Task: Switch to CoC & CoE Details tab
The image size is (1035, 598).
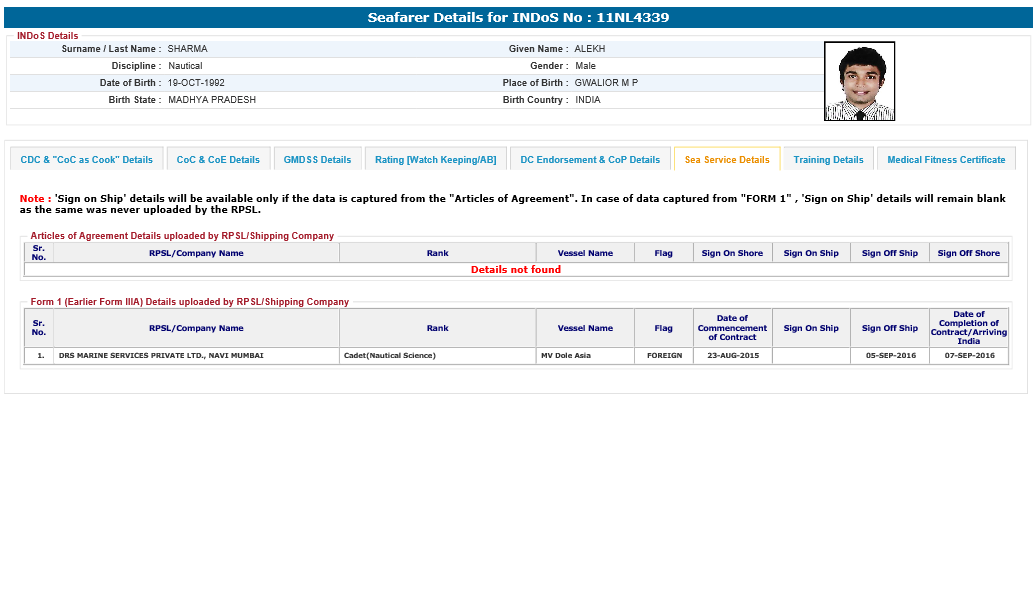Action: coord(218,159)
